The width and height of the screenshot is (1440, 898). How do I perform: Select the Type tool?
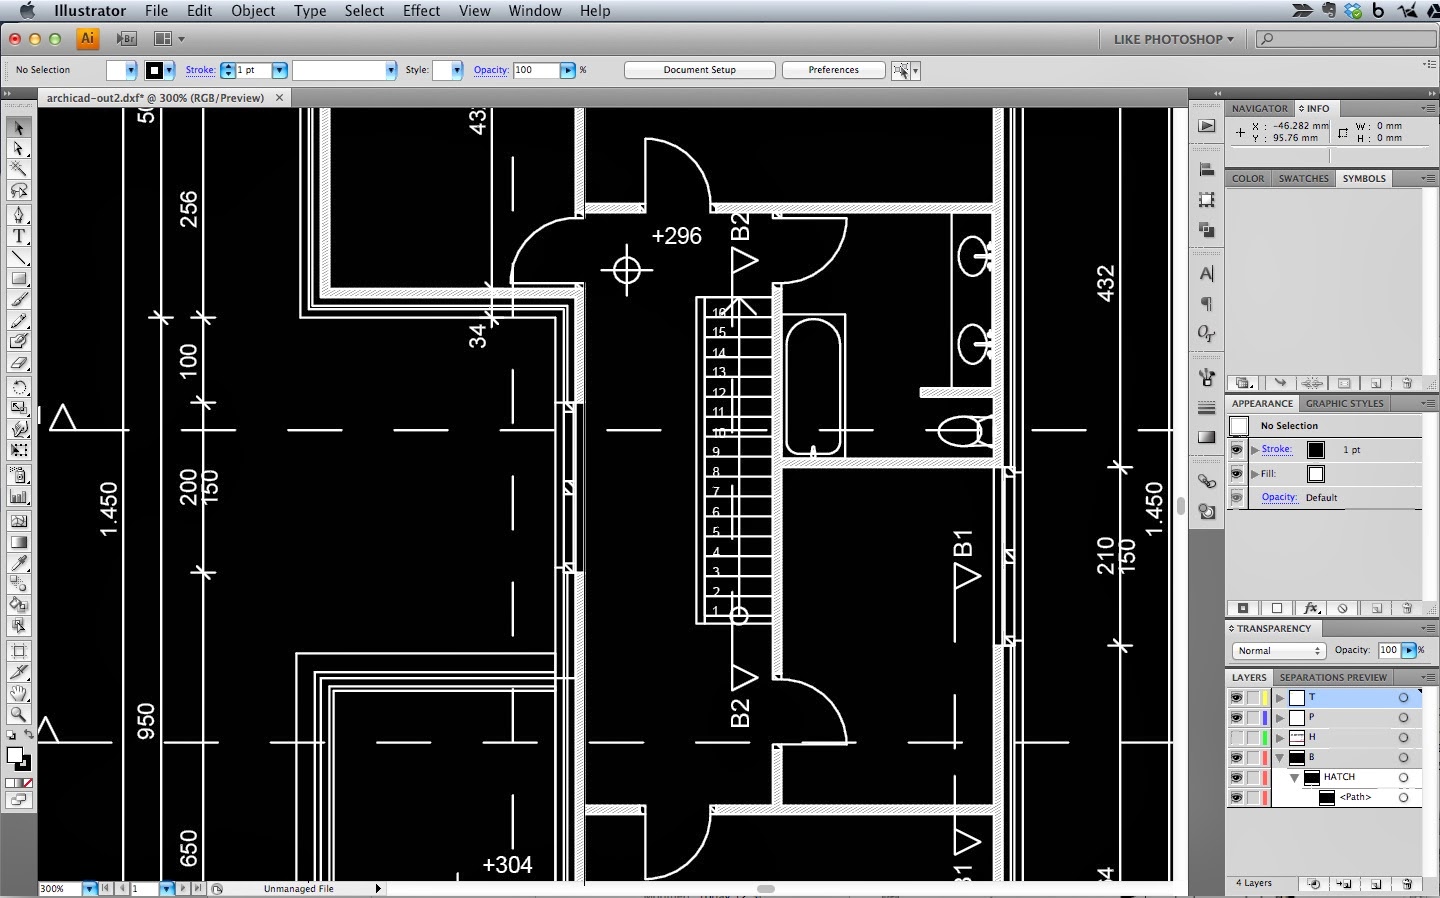tap(18, 237)
